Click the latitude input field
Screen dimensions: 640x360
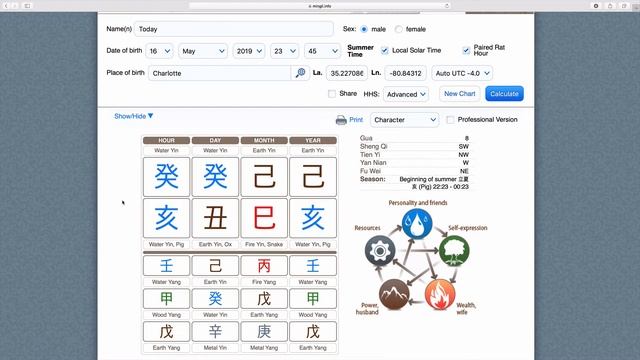pyautogui.click(x=347, y=73)
